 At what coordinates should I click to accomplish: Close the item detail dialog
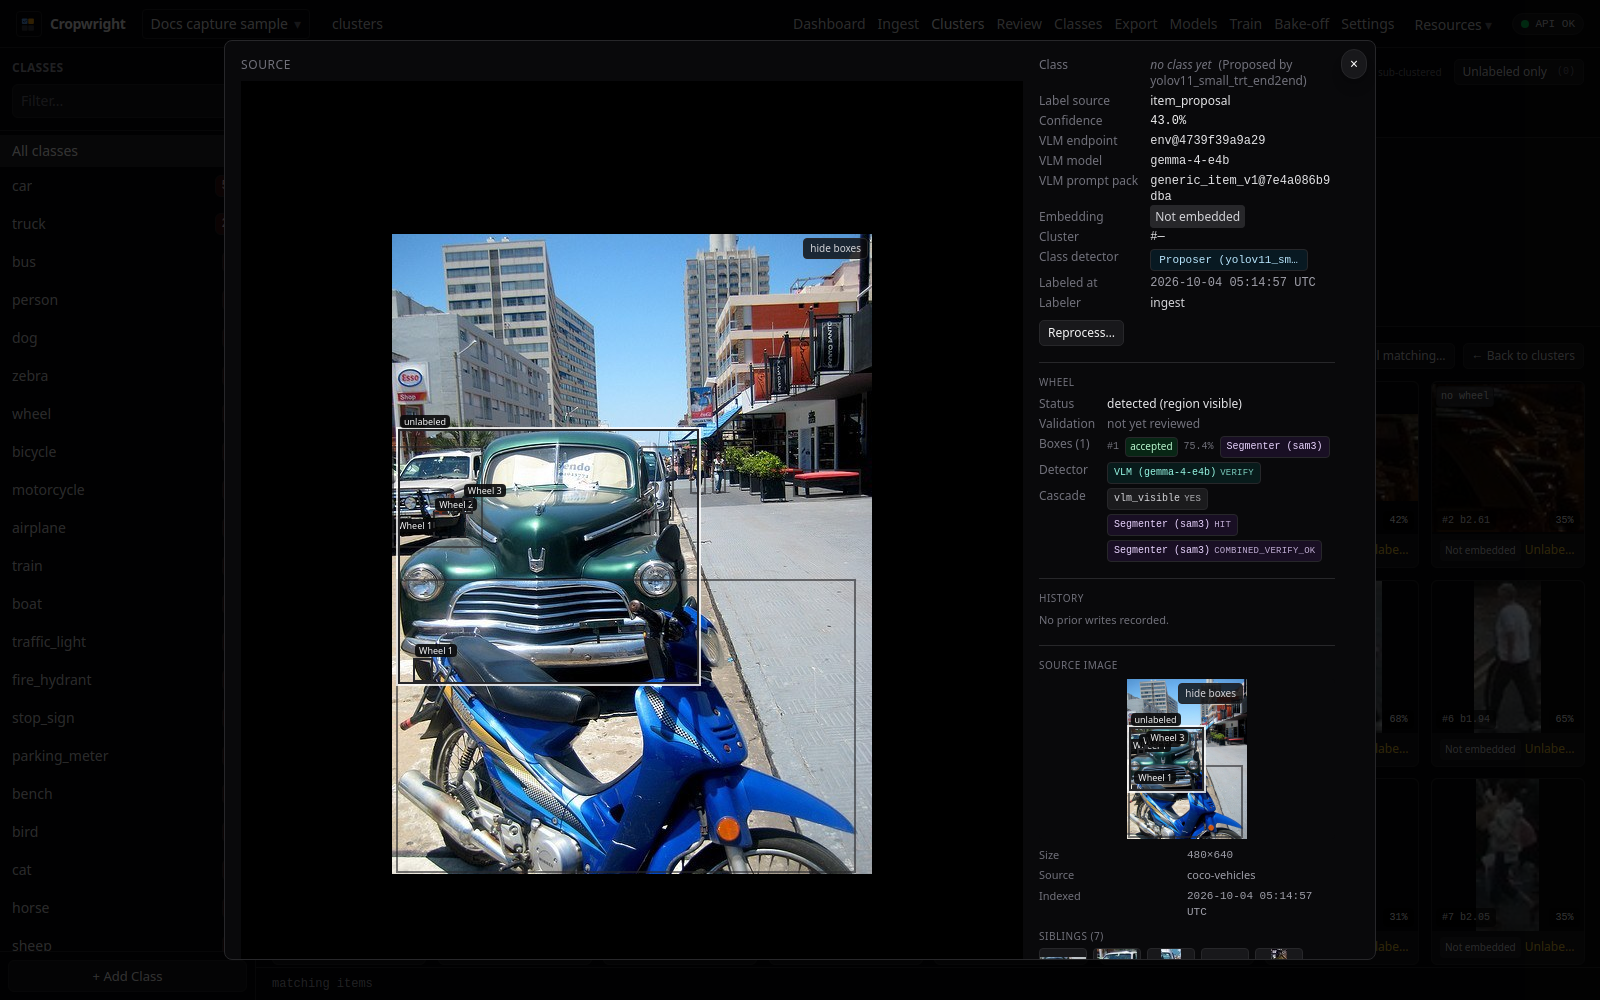tap(1354, 64)
